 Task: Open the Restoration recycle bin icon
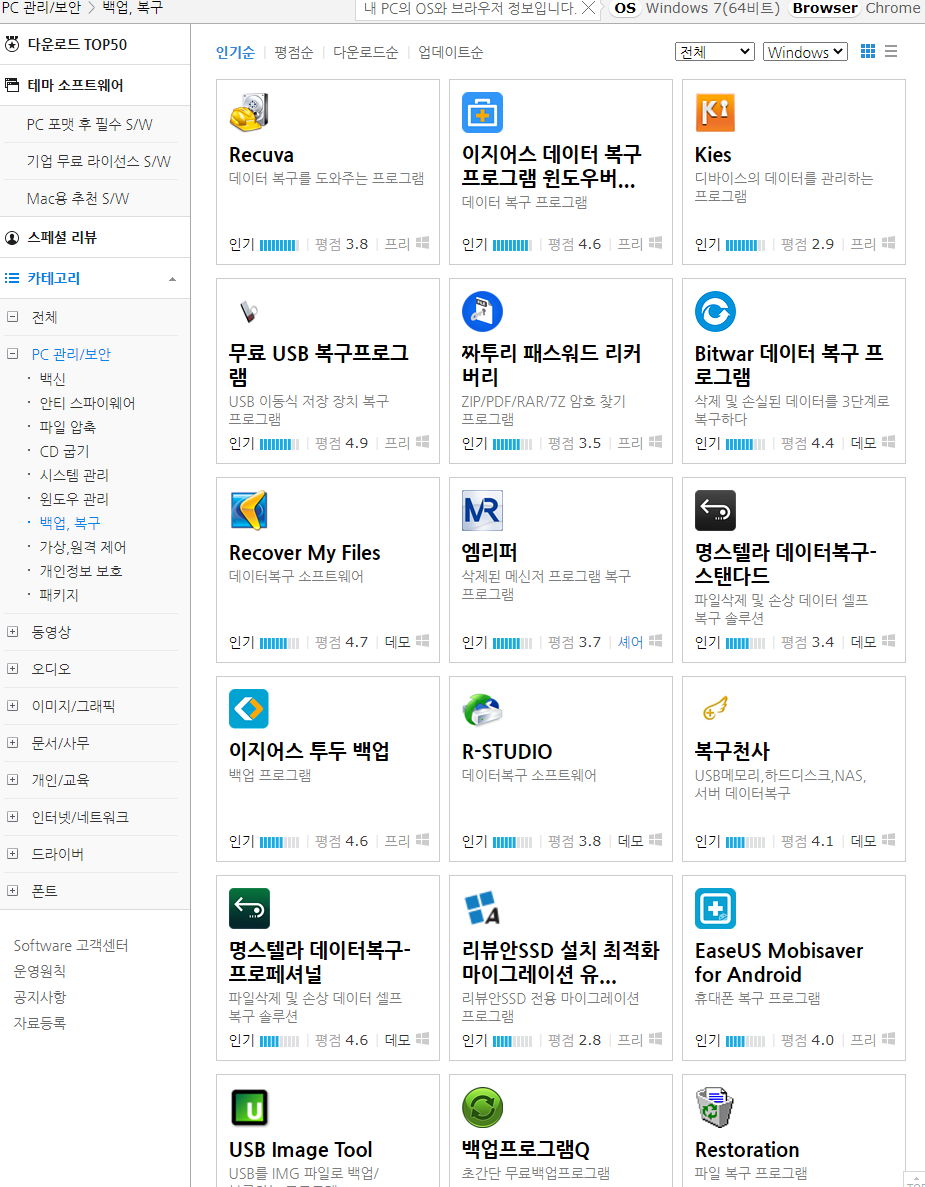715,1108
